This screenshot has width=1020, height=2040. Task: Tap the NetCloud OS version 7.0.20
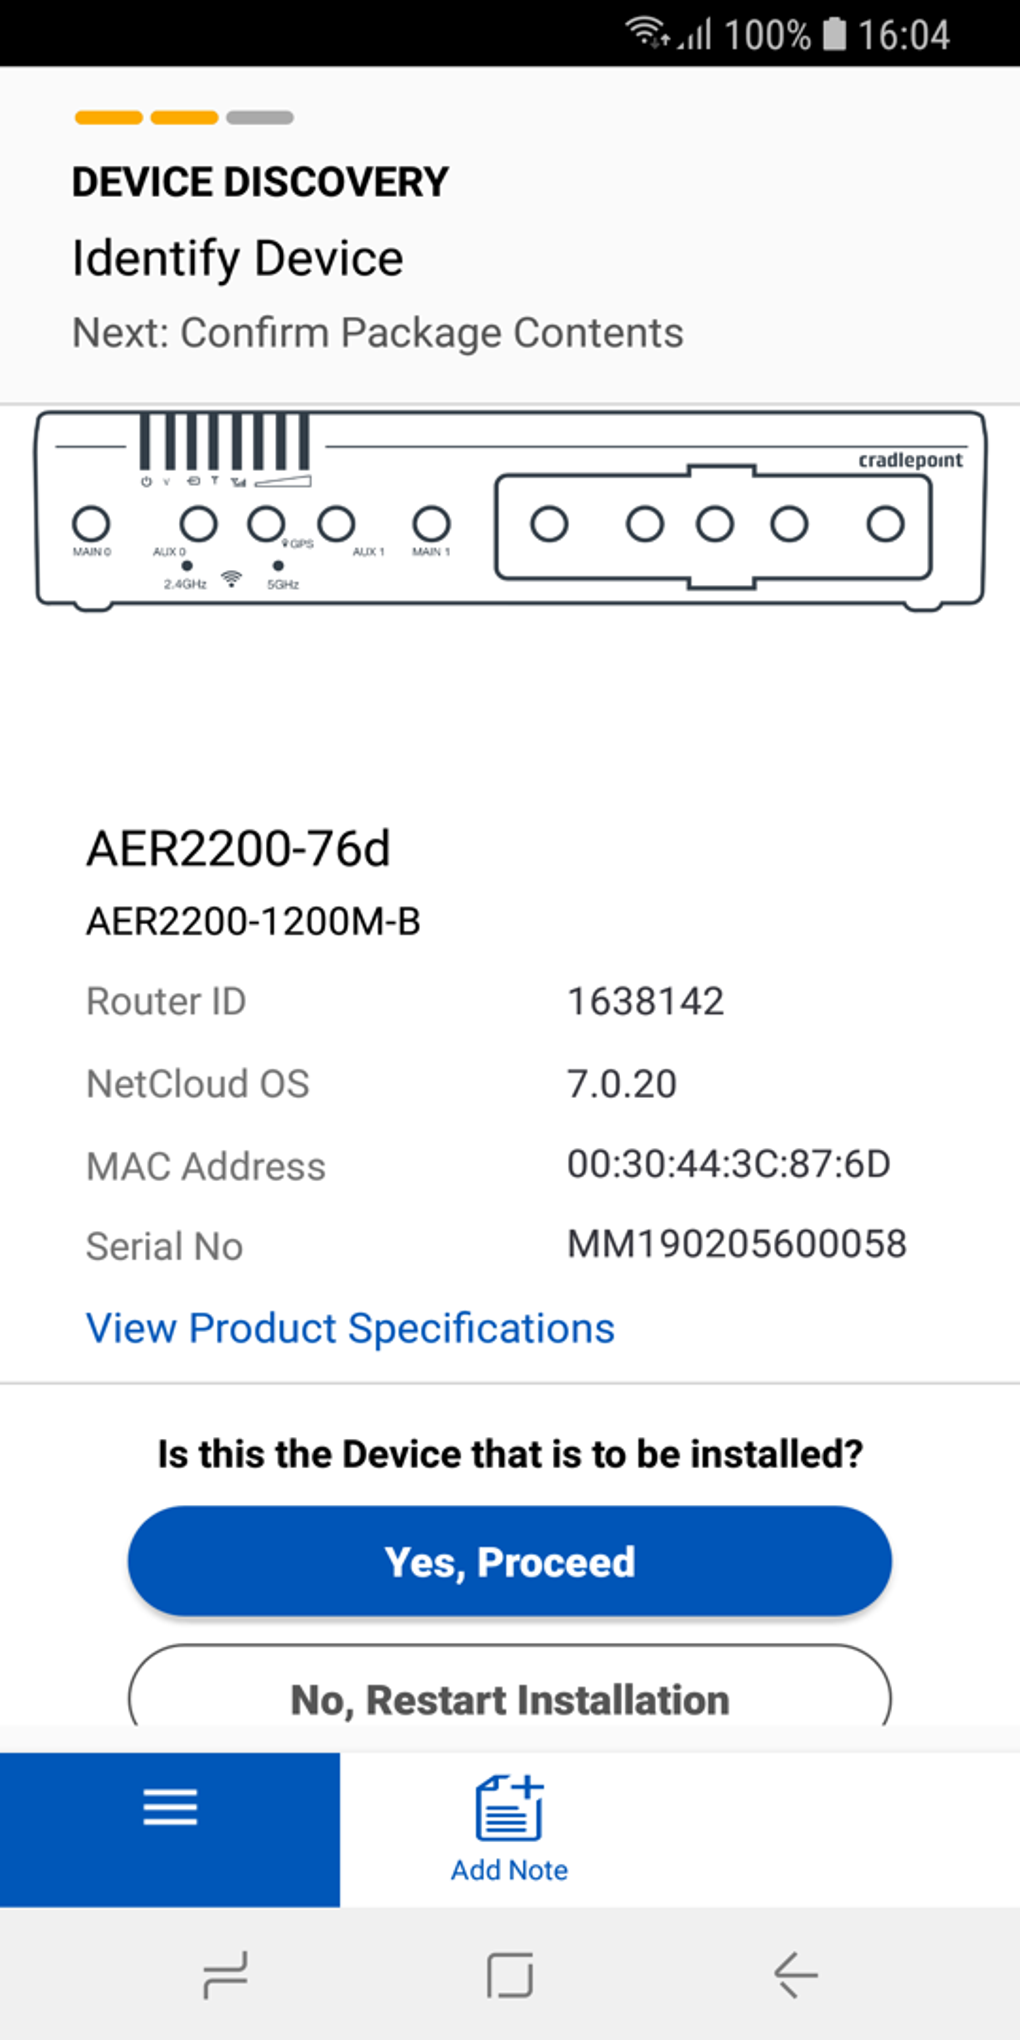point(622,1083)
